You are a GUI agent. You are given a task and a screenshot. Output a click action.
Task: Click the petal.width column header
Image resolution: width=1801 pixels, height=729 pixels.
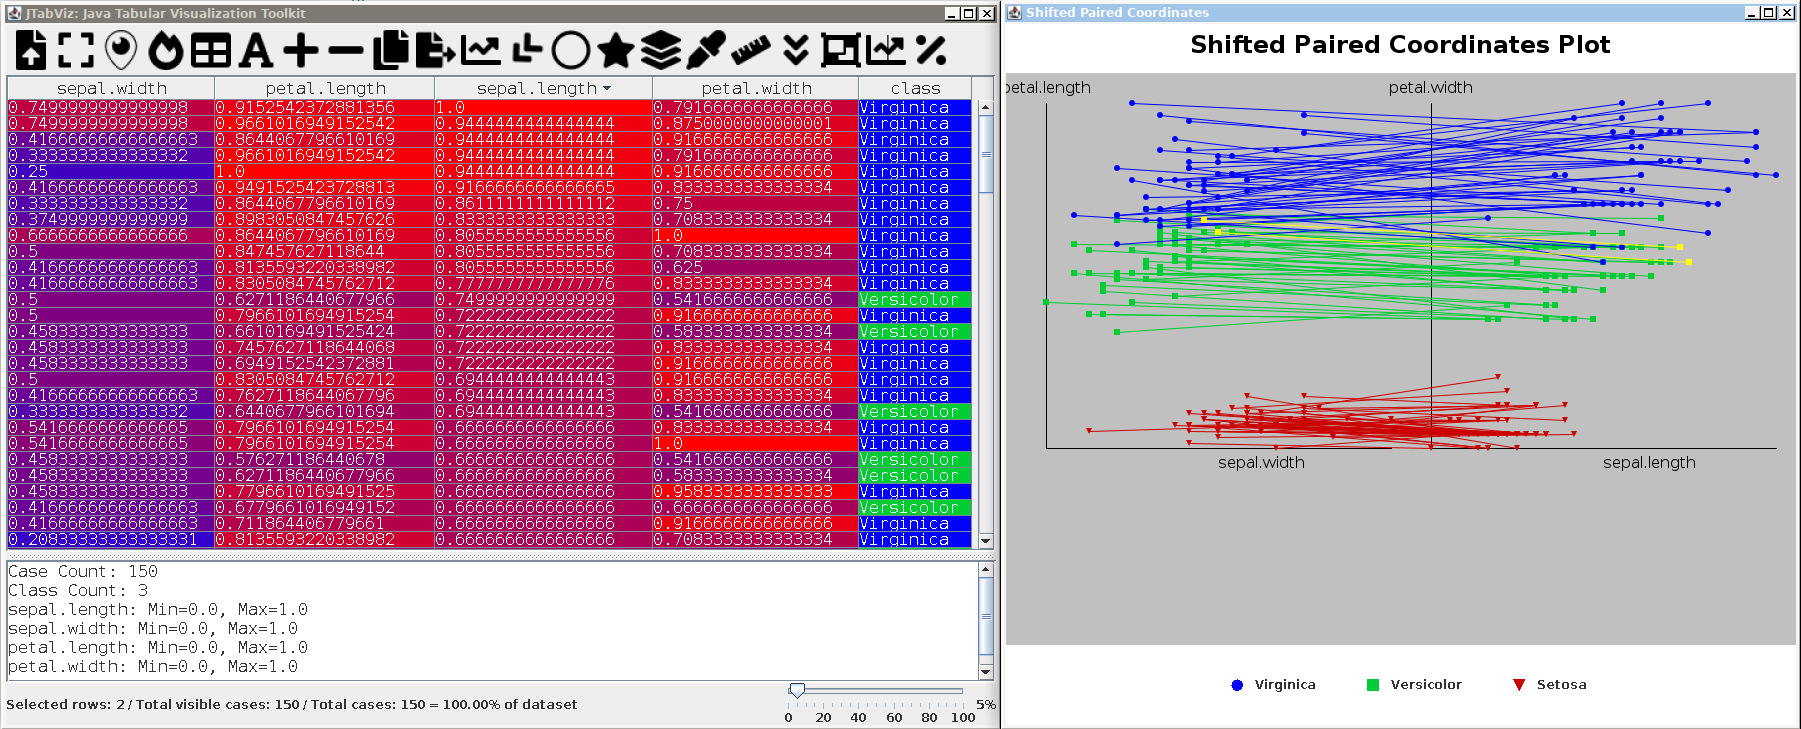tap(756, 88)
